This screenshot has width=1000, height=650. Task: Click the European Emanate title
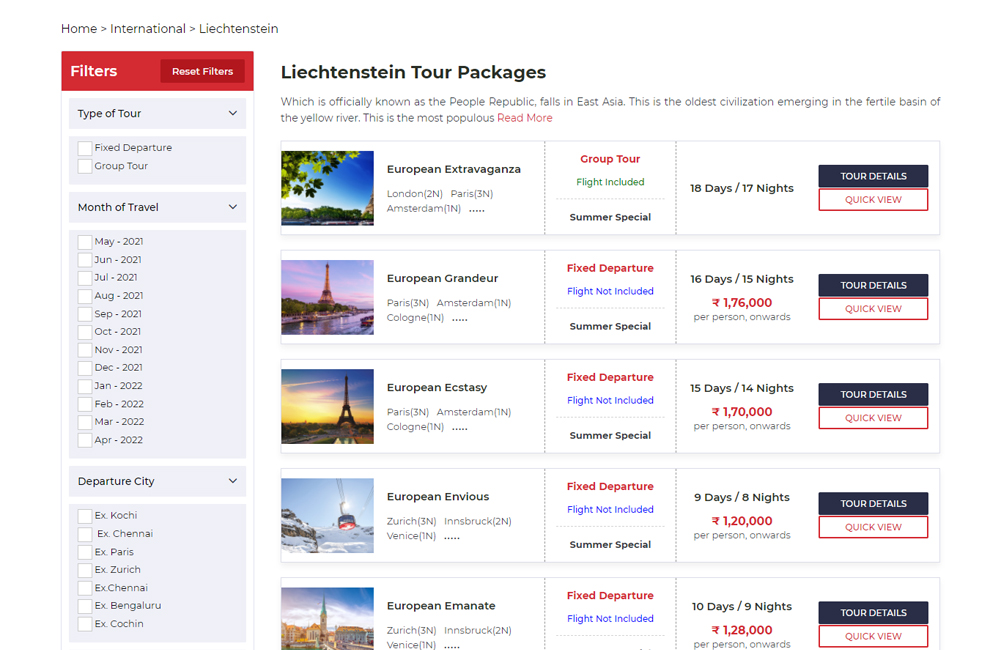(441, 605)
